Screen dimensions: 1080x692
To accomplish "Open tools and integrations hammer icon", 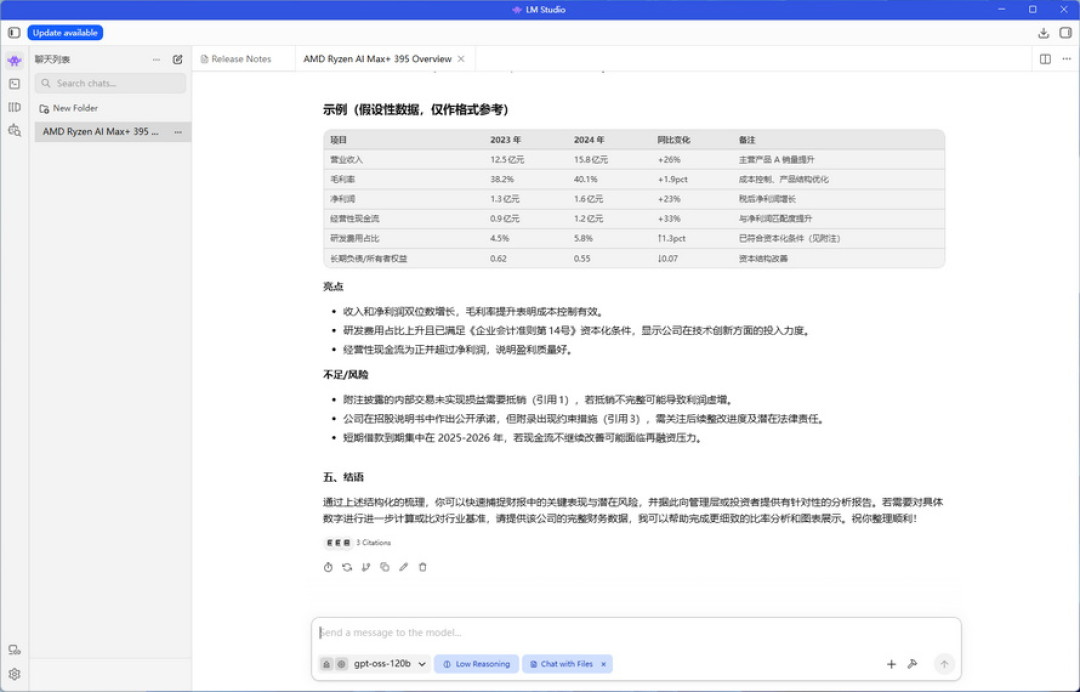I will click(913, 664).
